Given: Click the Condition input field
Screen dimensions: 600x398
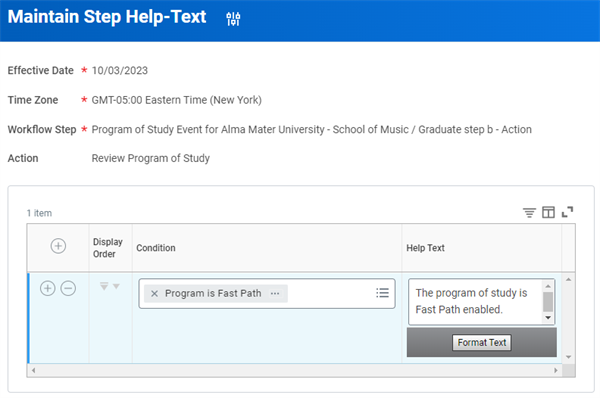Looking at the screenshot, I should pos(267,294).
